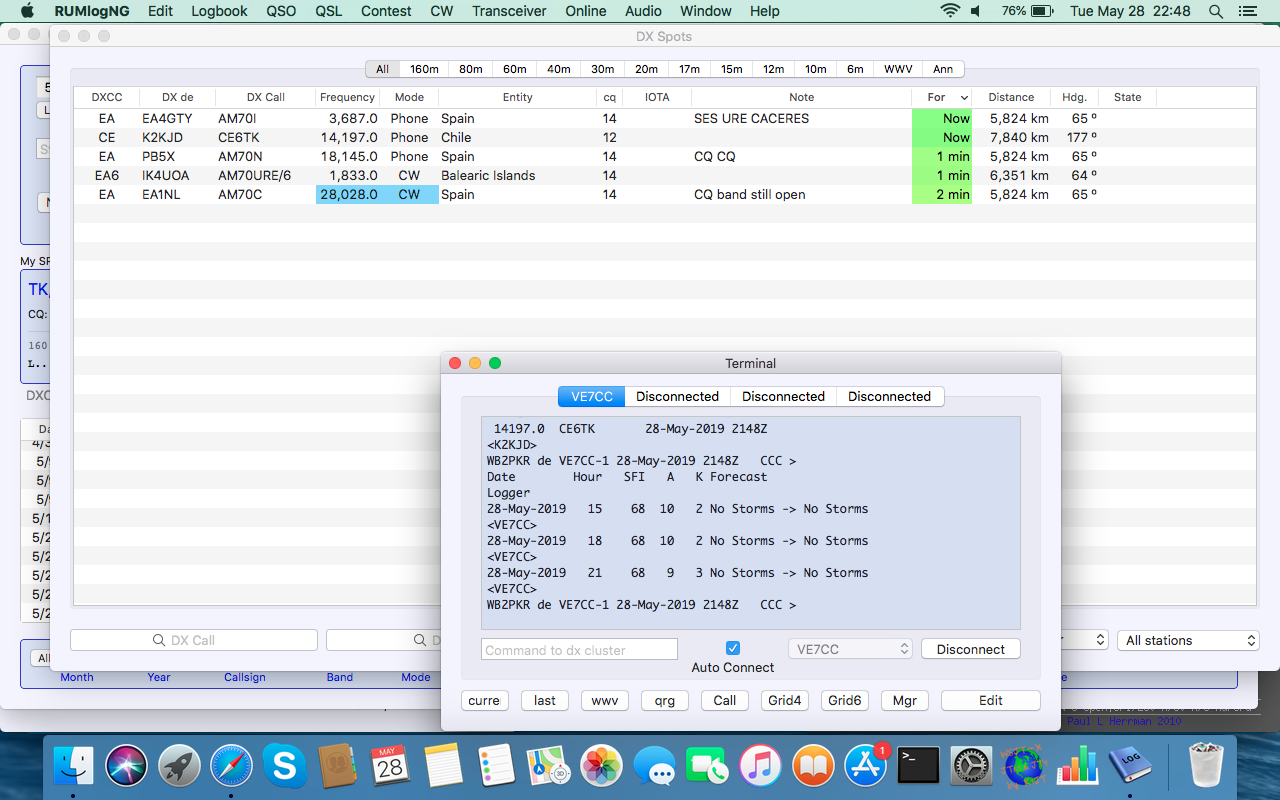Open Reminders app in the dock
1280x800 pixels.
496,767
